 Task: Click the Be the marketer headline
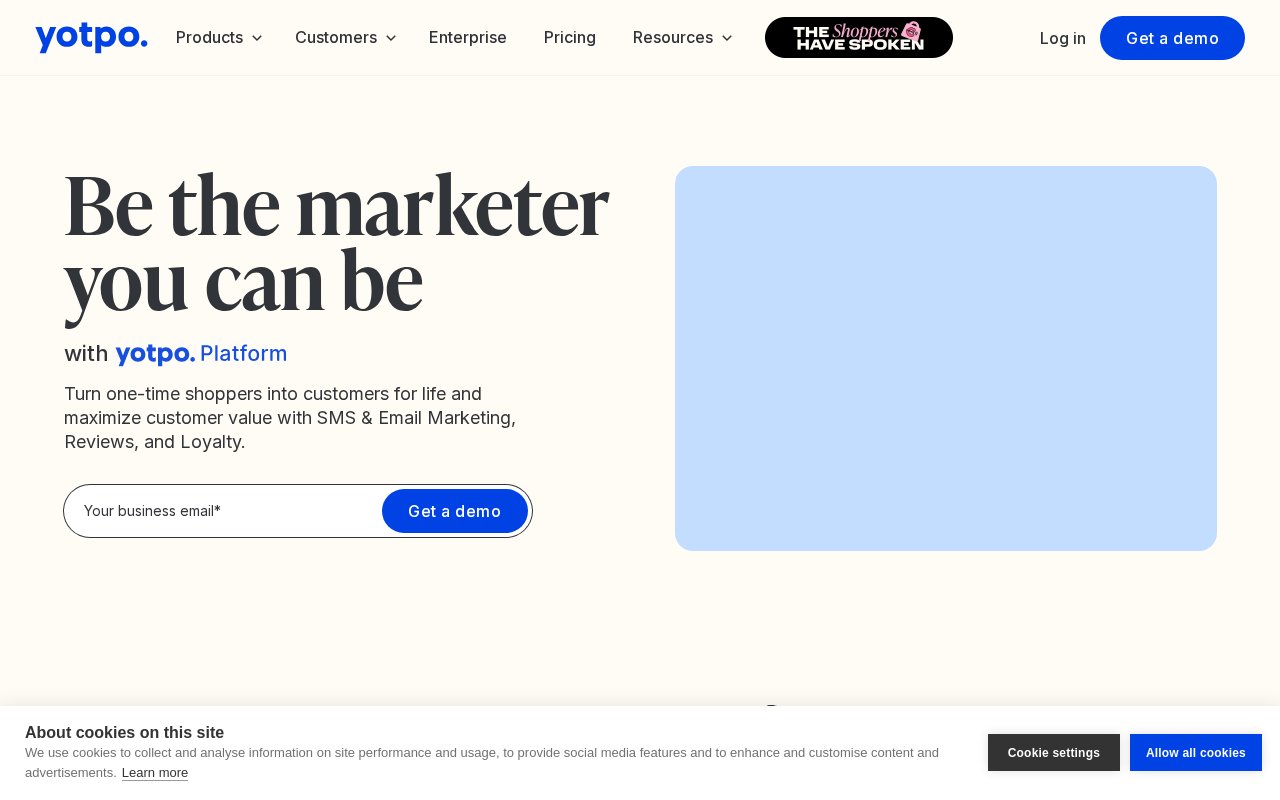tap(336, 246)
